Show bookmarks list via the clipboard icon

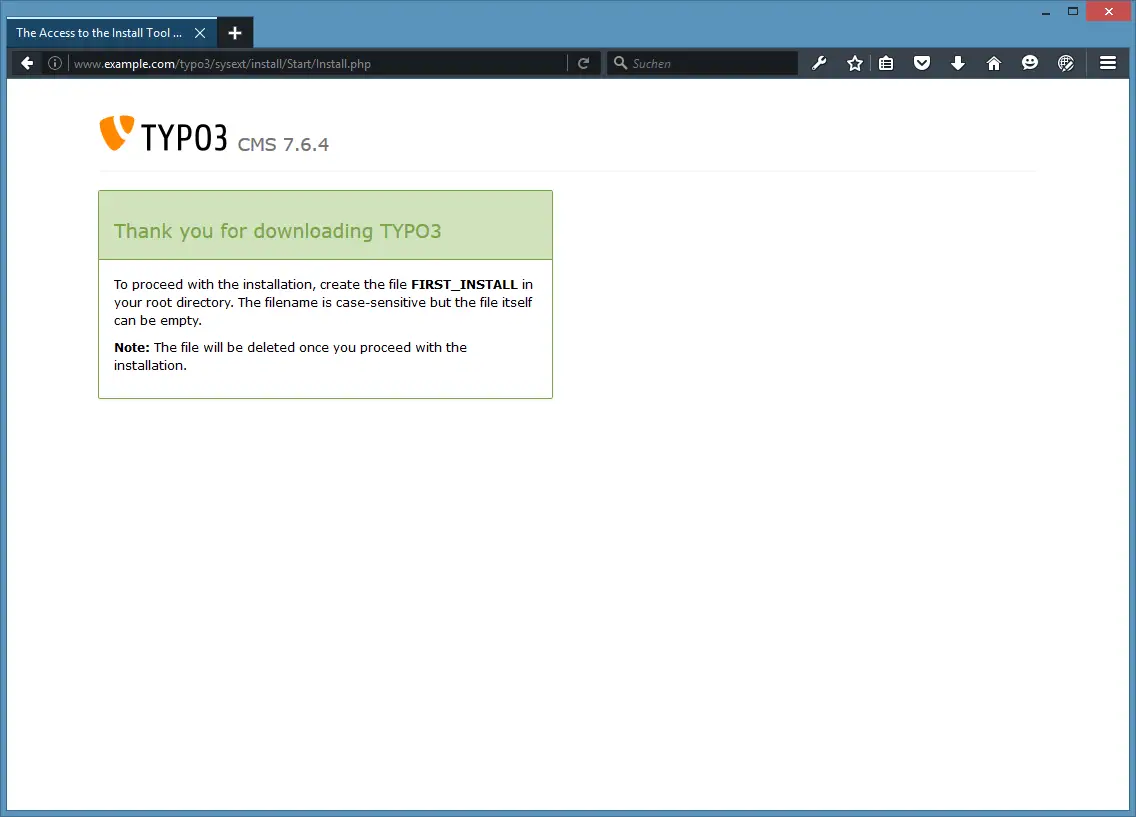(x=886, y=64)
